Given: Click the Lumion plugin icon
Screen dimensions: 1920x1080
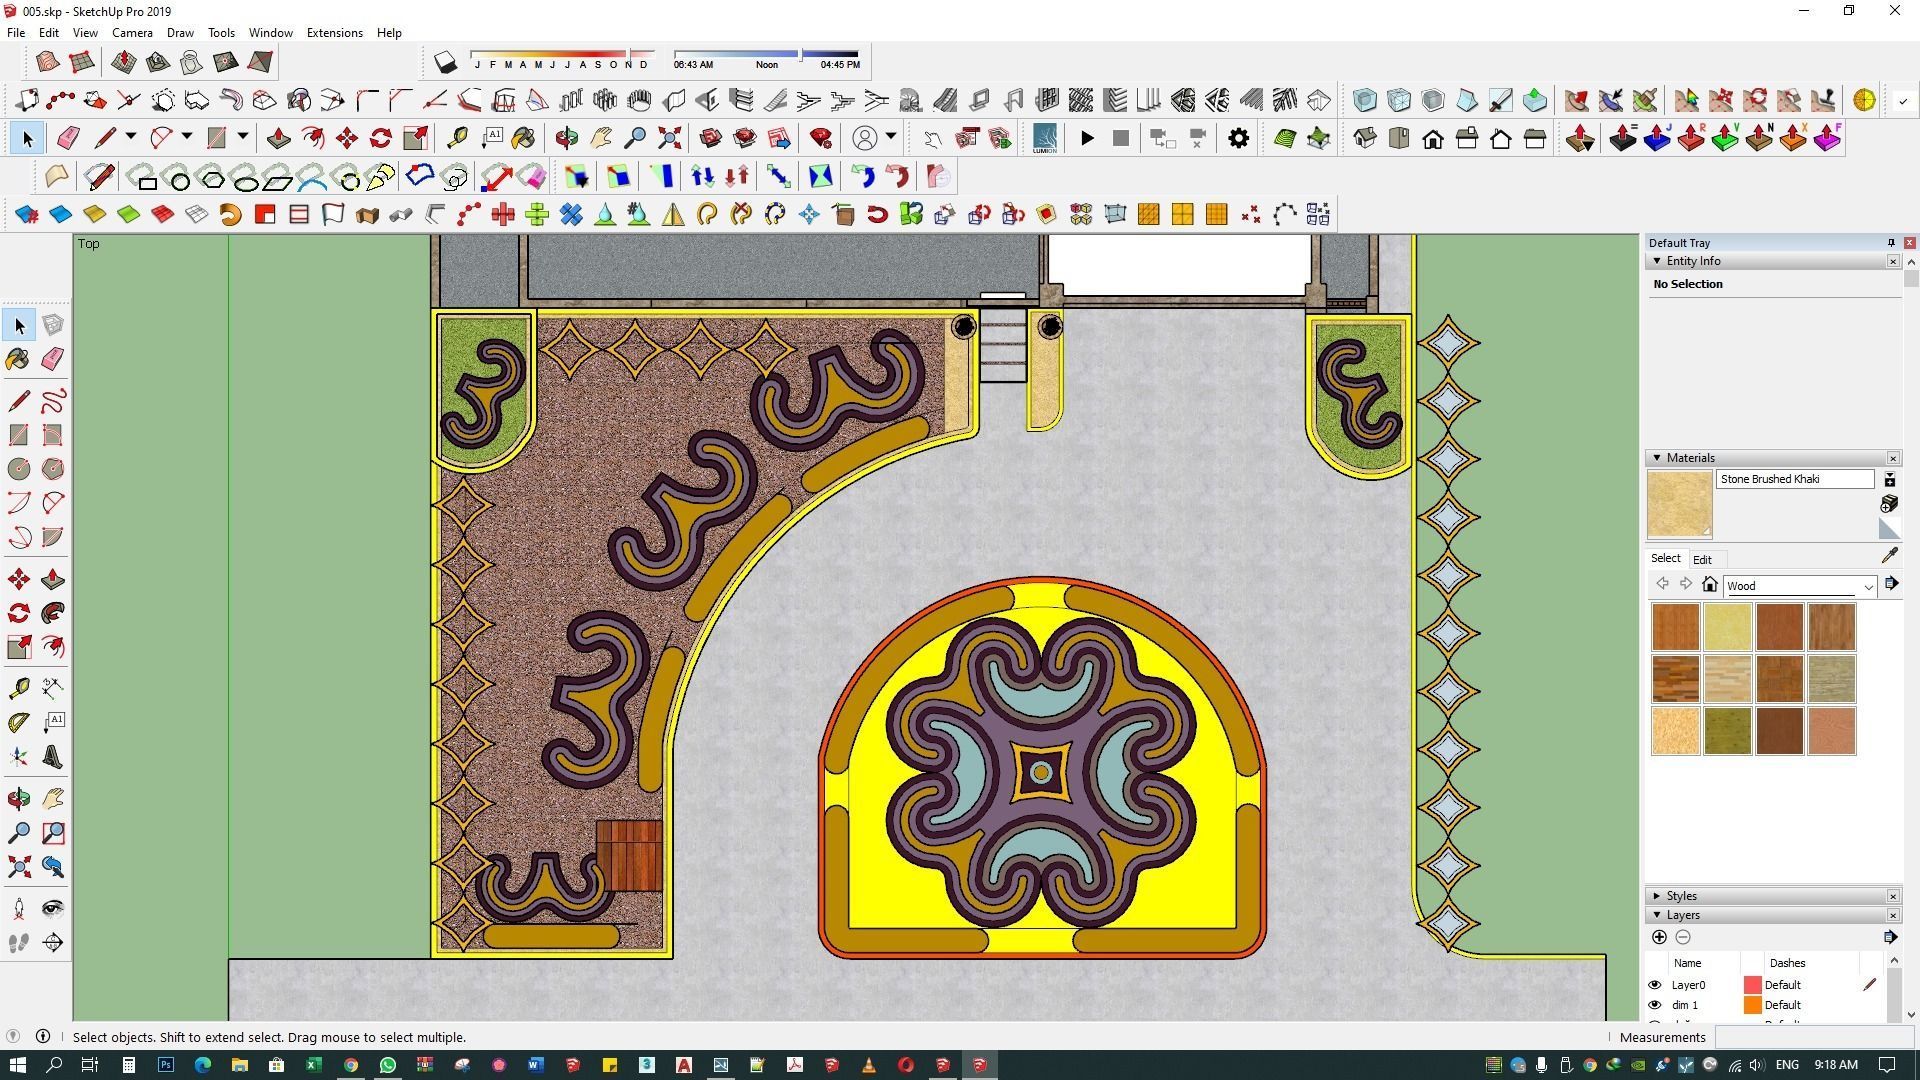Looking at the screenshot, I should tap(1044, 139).
